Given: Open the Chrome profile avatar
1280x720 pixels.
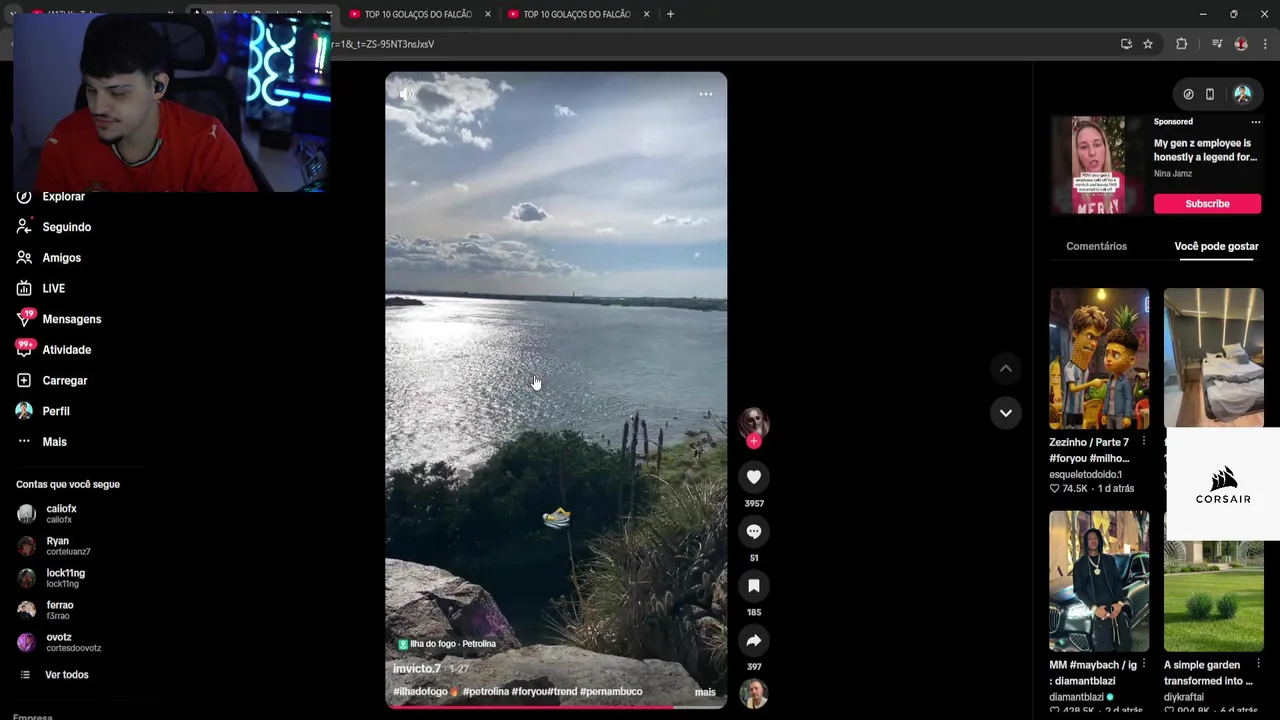Looking at the screenshot, I should (1241, 44).
